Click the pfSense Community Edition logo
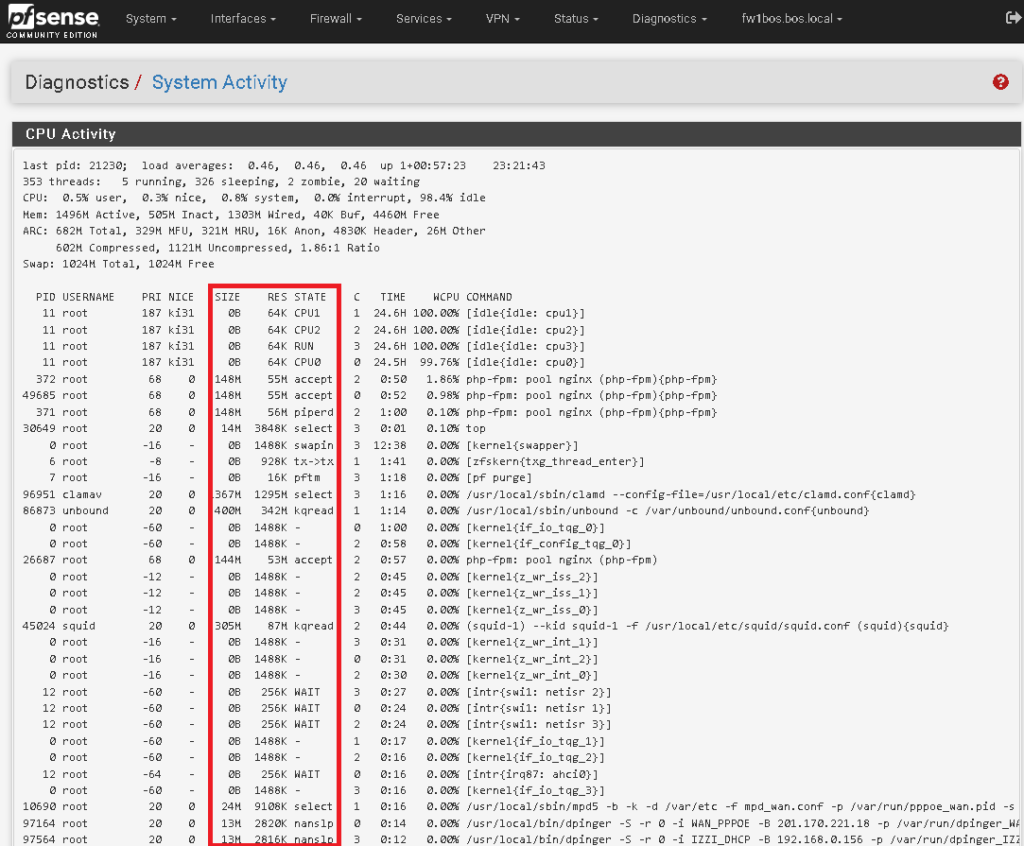1024x846 pixels. 53,22
